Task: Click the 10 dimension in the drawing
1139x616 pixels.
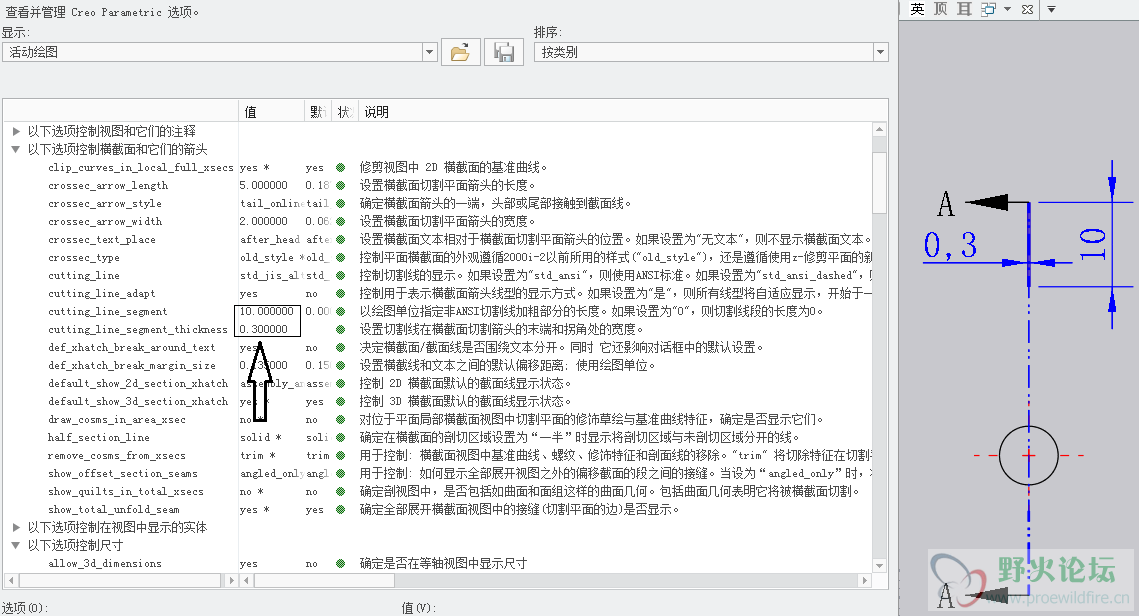Action: (1092, 244)
